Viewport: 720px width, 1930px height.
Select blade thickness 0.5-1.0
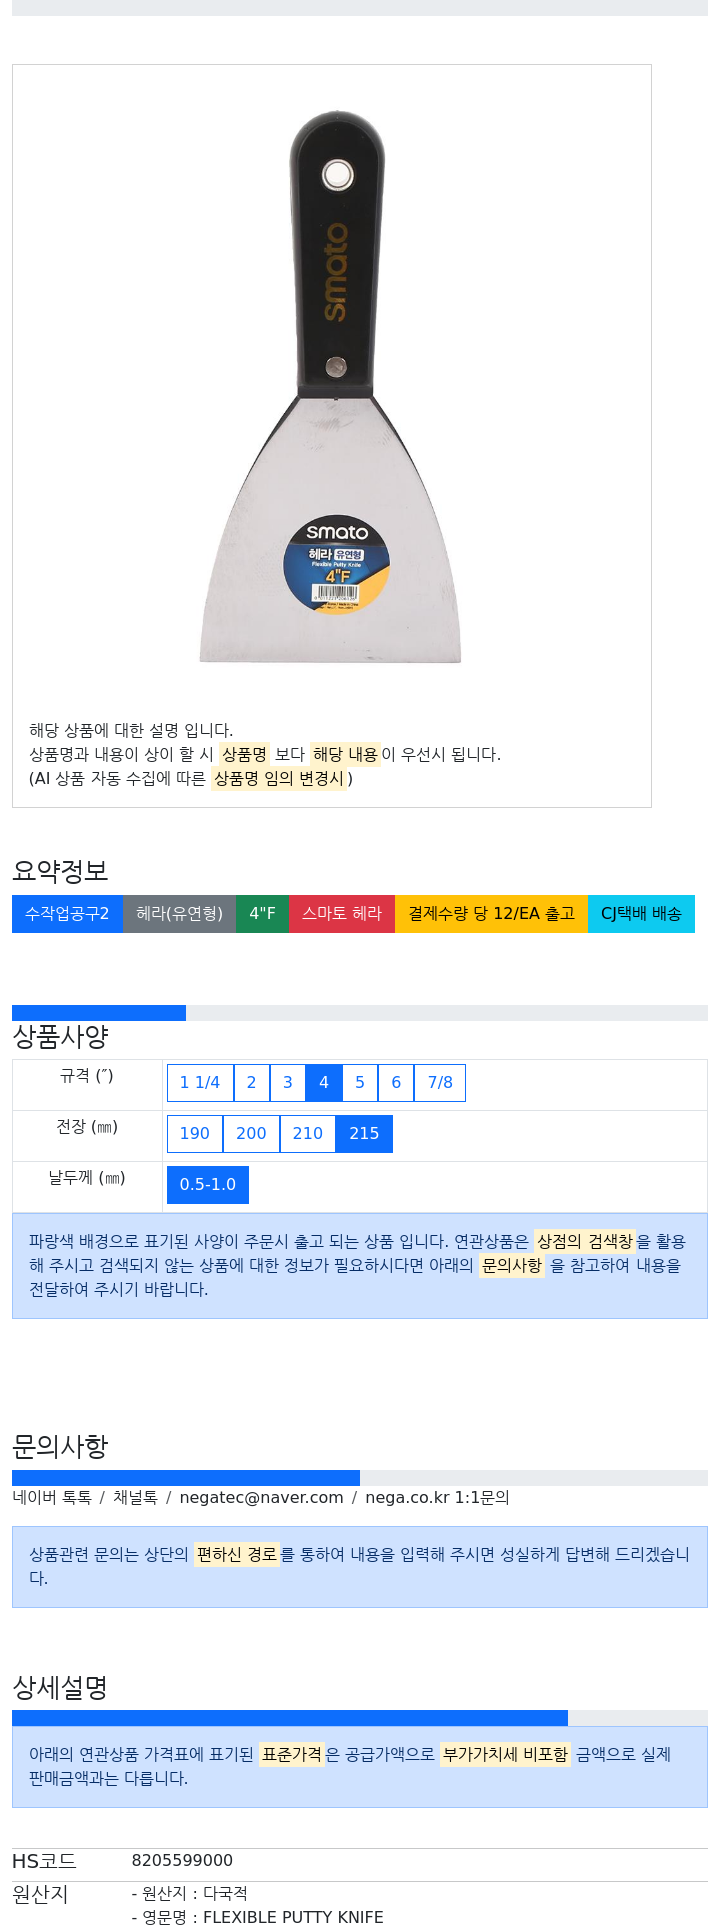208,1184
